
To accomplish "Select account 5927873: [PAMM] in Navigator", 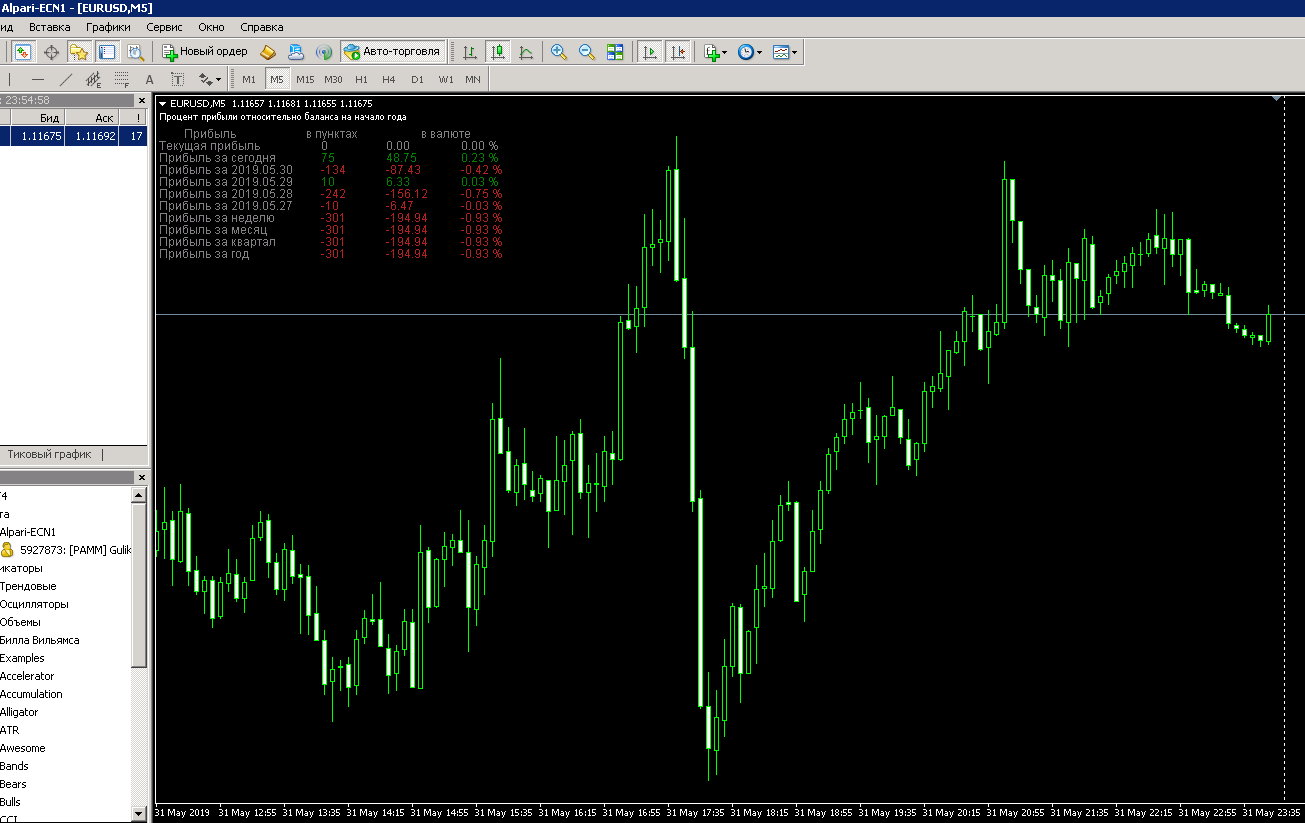I will click(x=66, y=550).
